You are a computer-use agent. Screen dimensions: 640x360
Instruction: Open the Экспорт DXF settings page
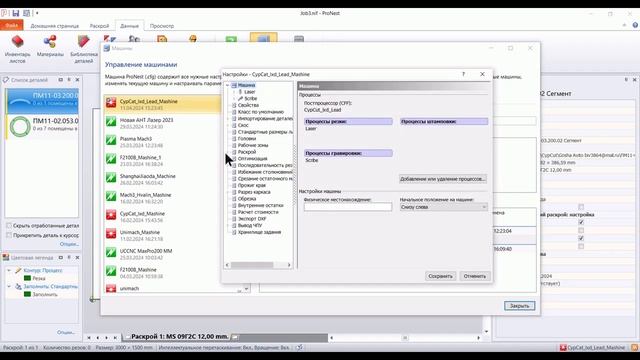coord(252,219)
